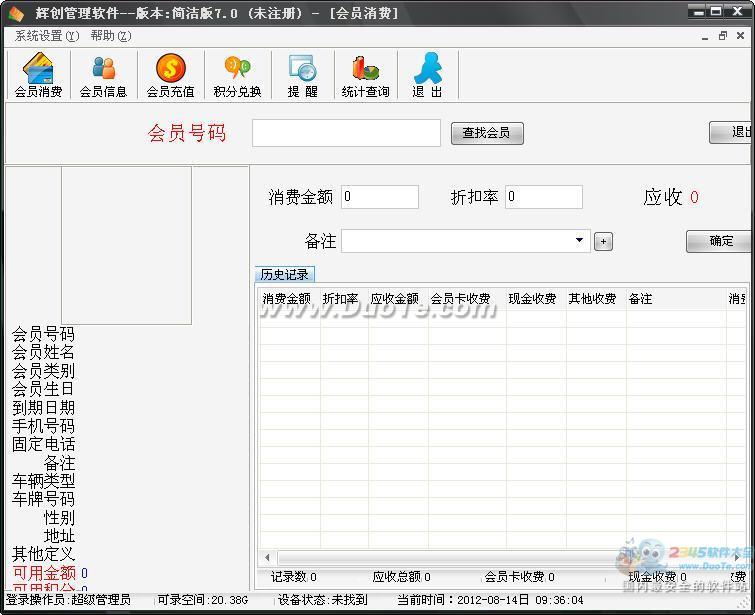The image size is (755, 615).
Task: Select the 积分兑换 points exchange icon
Action: tap(237, 75)
